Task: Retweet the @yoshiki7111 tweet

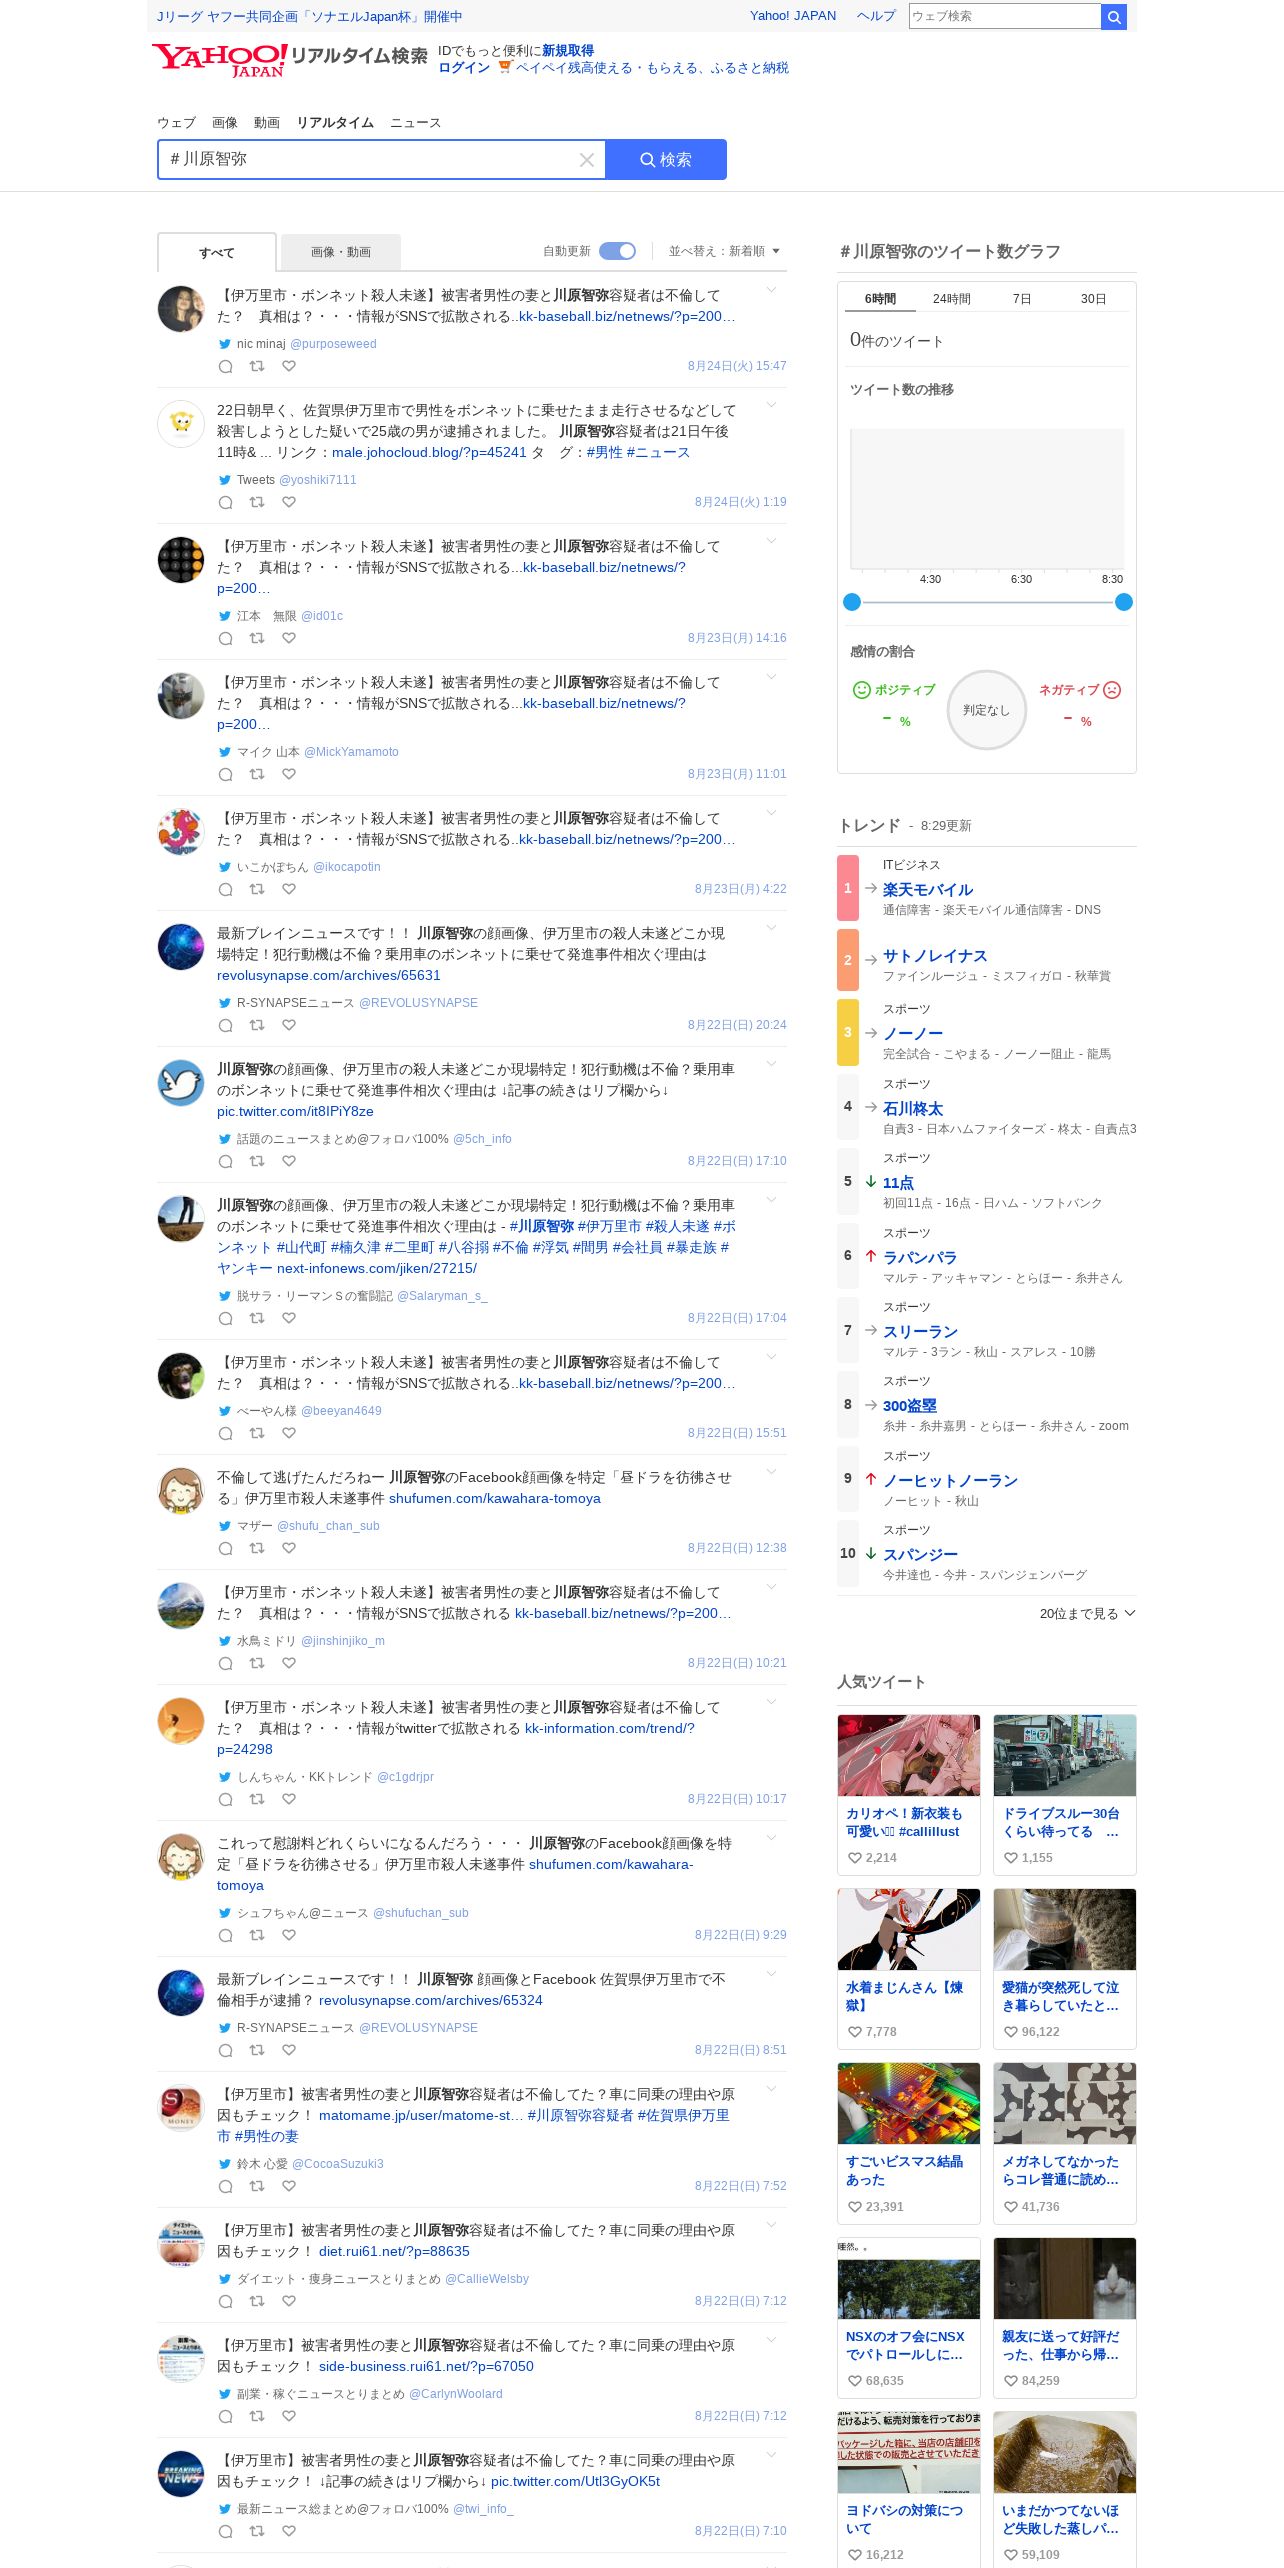Action: (x=257, y=502)
